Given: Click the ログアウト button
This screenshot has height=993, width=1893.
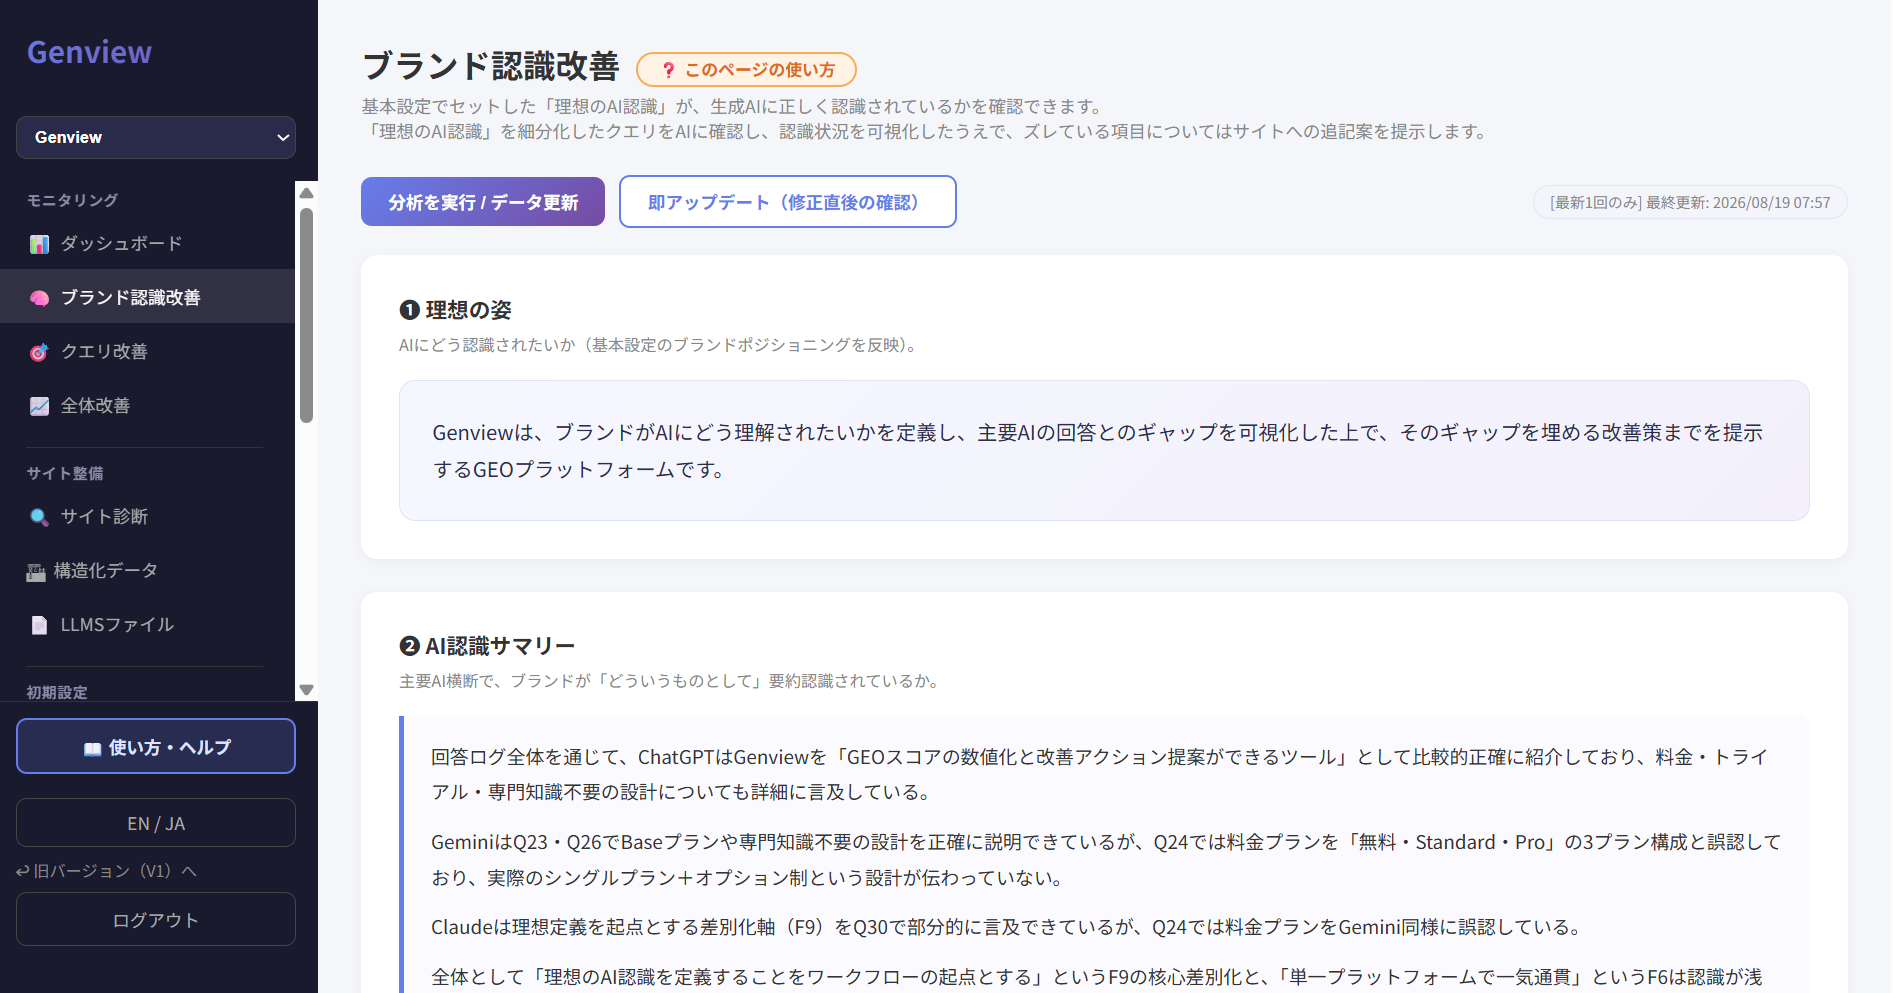Looking at the screenshot, I should 156,919.
